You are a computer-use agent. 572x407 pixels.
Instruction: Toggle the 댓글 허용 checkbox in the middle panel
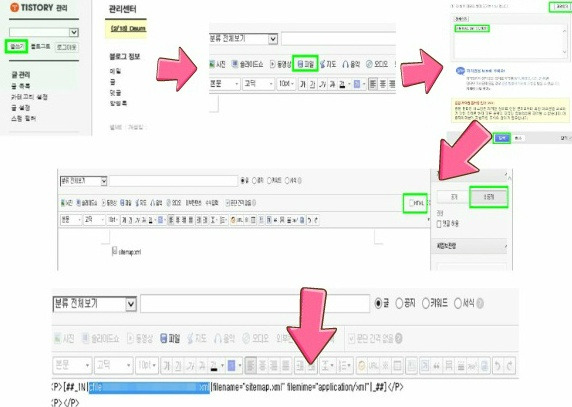[x=439, y=224]
